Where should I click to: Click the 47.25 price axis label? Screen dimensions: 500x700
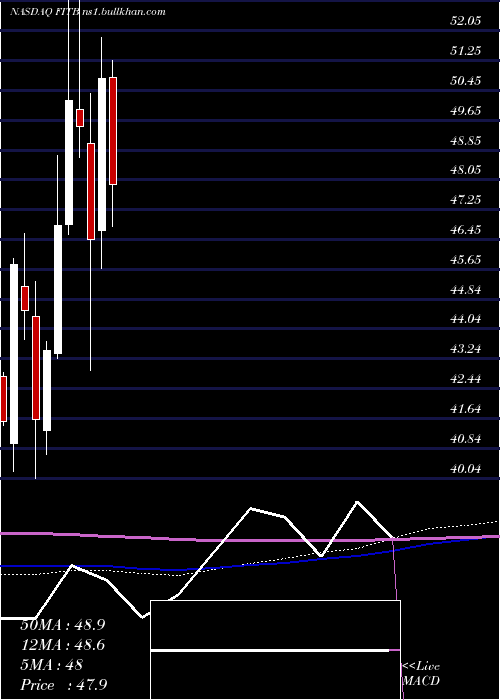point(466,200)
